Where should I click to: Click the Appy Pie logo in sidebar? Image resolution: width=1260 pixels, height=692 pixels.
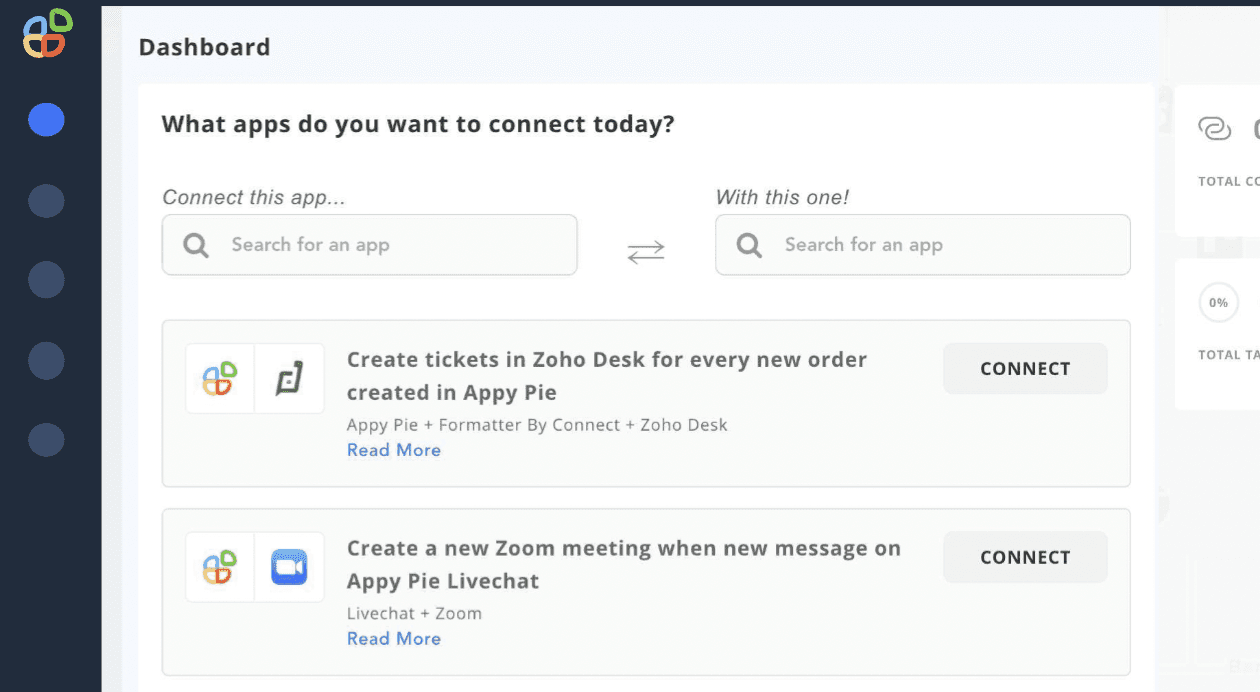tap(48, 33)
